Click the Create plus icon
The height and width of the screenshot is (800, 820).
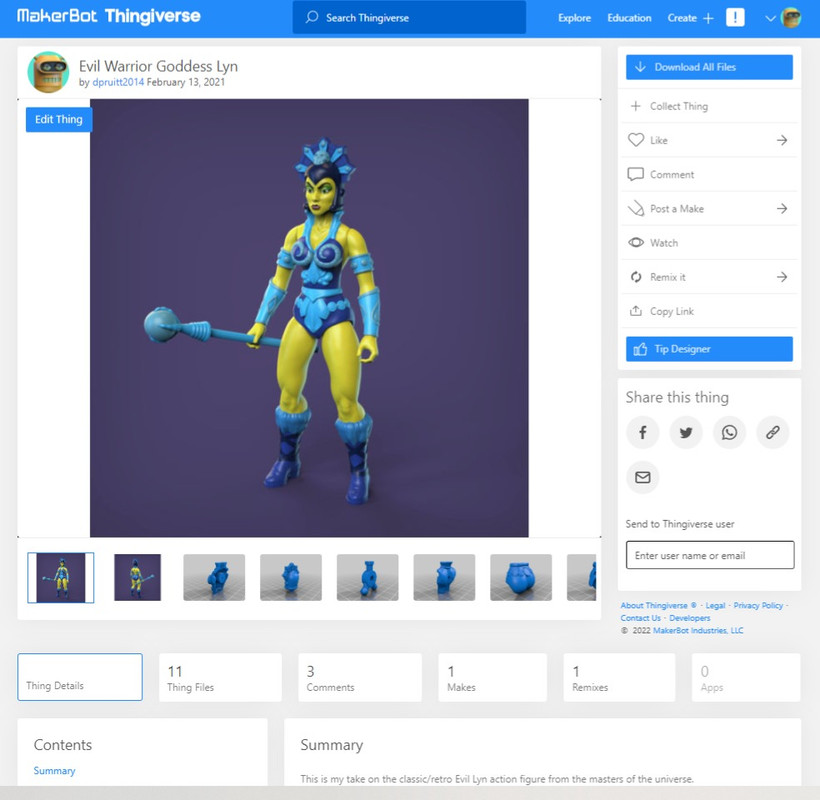(708, 18)
